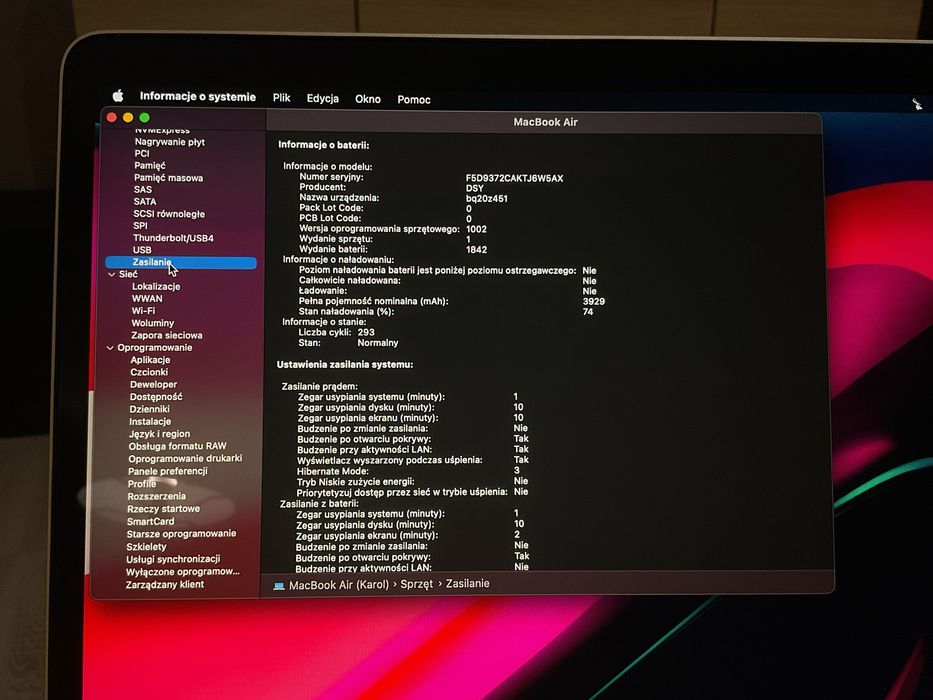
Task: Select Profile in sidebar
Action: click(x=142, y=484)
